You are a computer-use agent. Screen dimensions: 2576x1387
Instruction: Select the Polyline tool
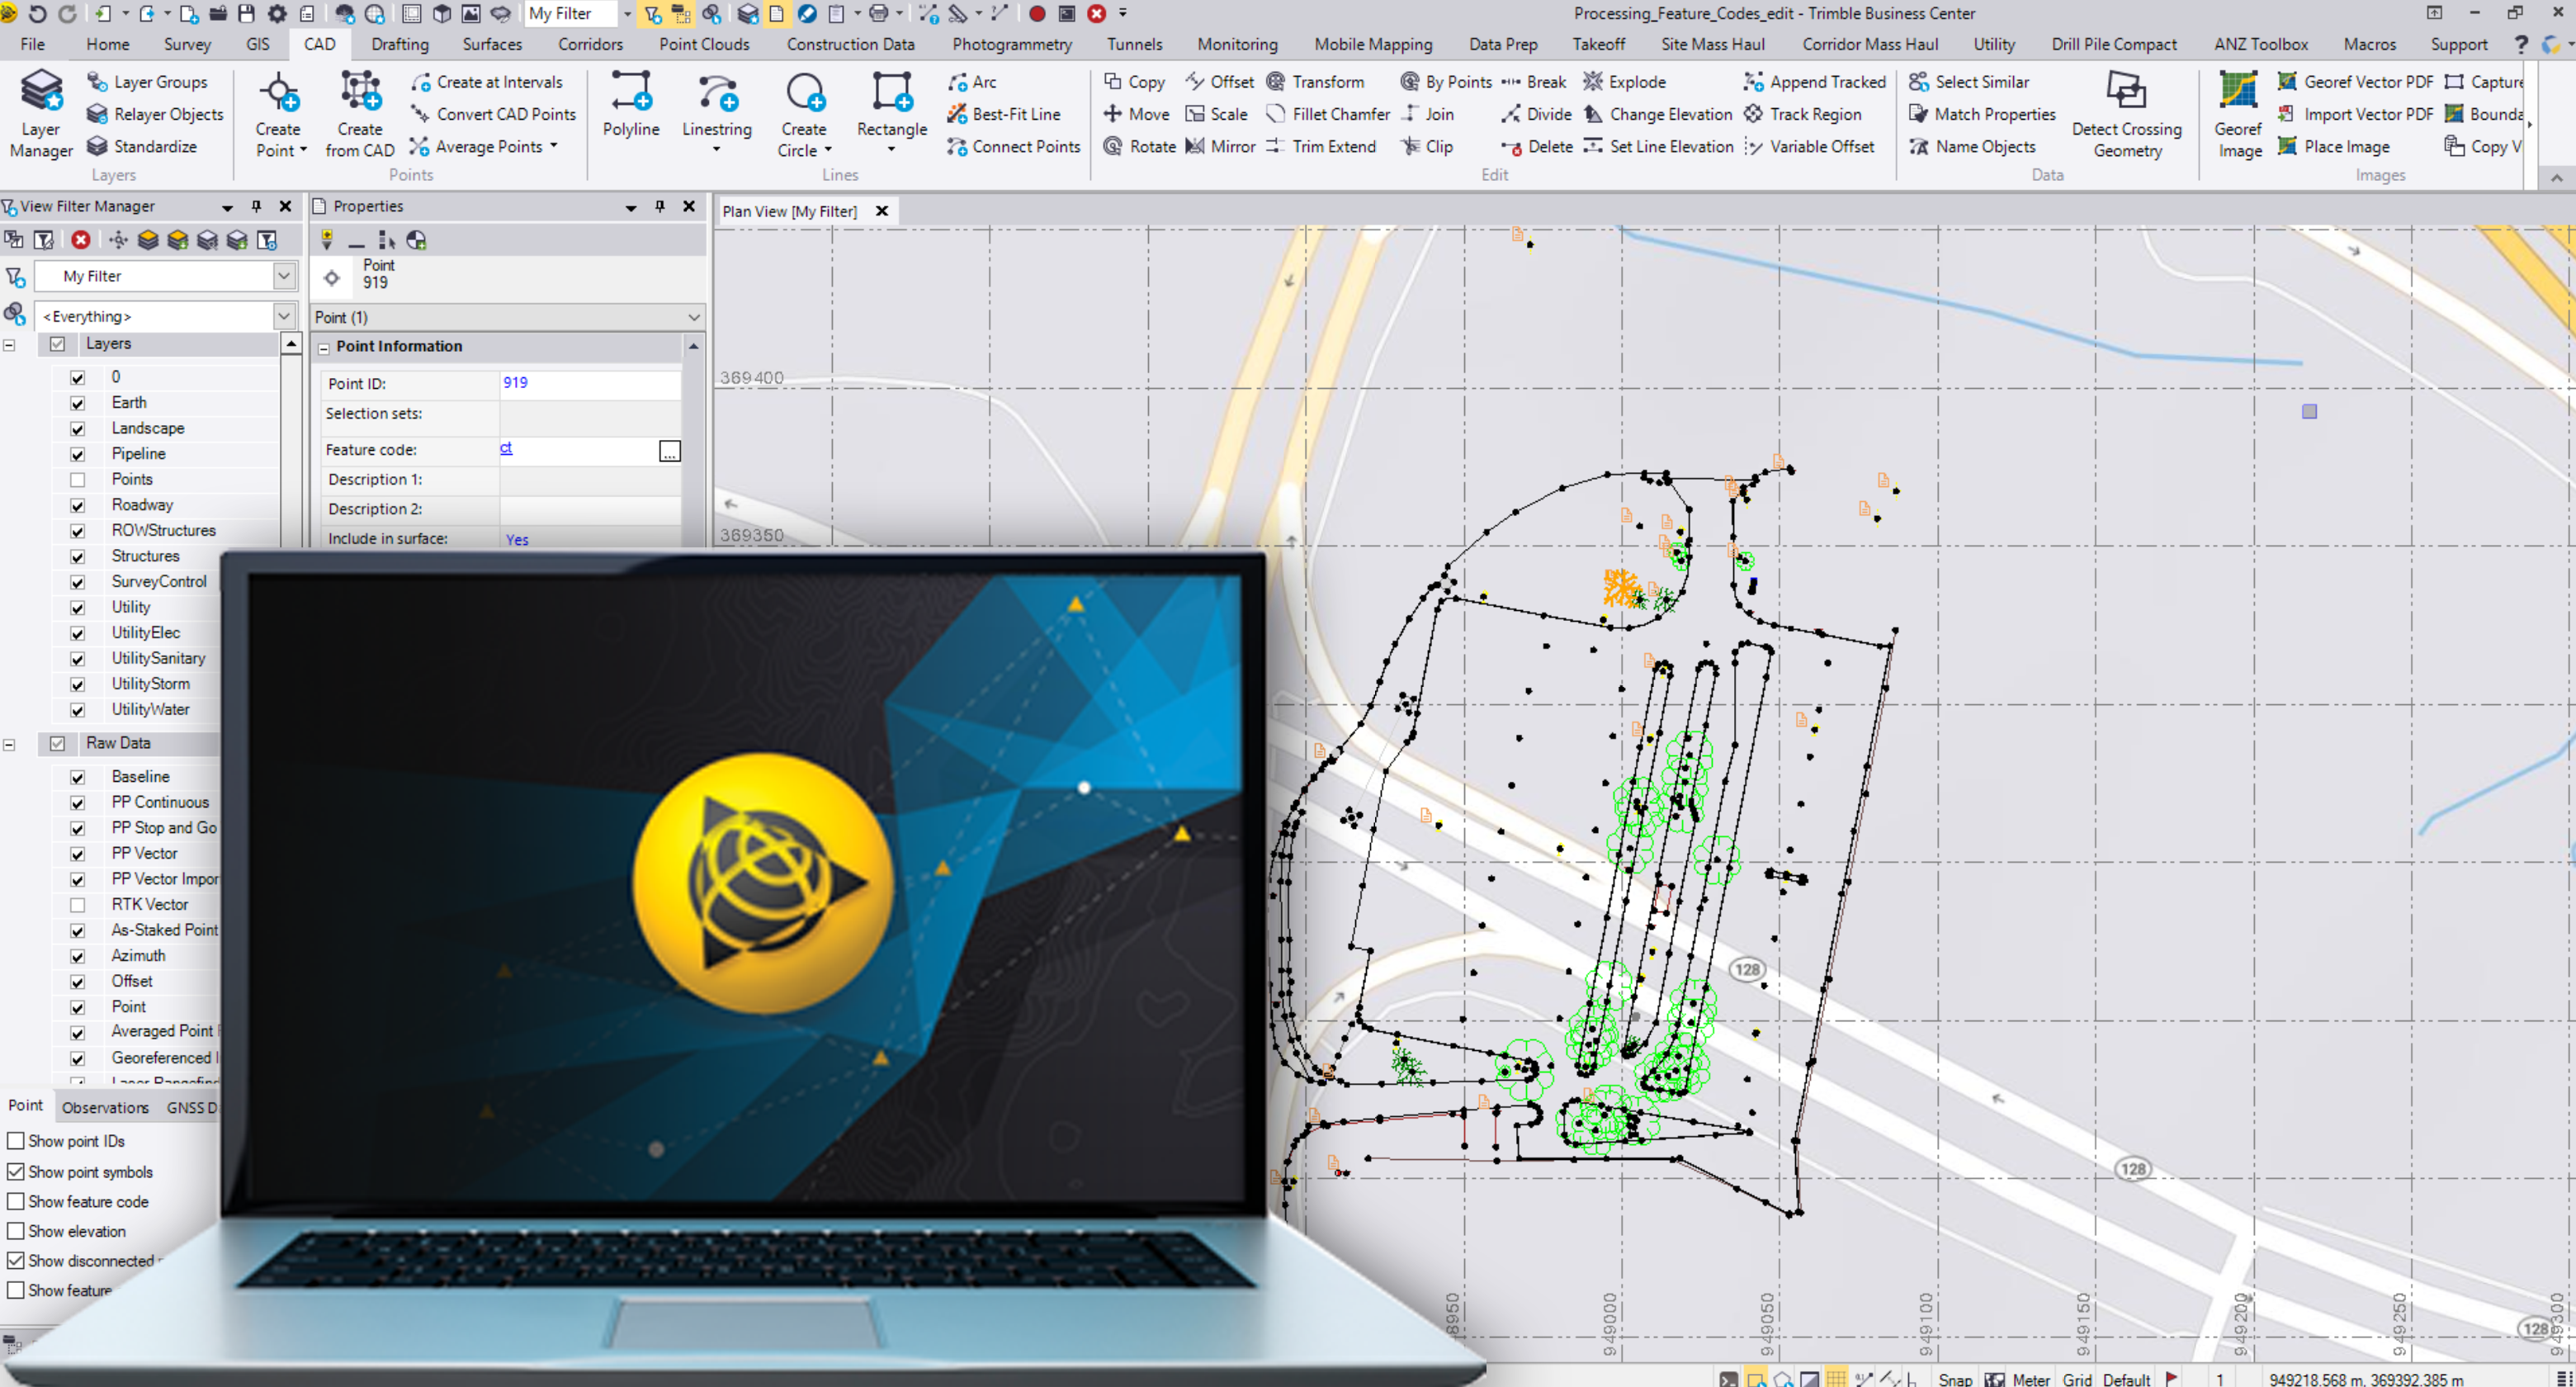pyautogui.click(x=631, y=110)
